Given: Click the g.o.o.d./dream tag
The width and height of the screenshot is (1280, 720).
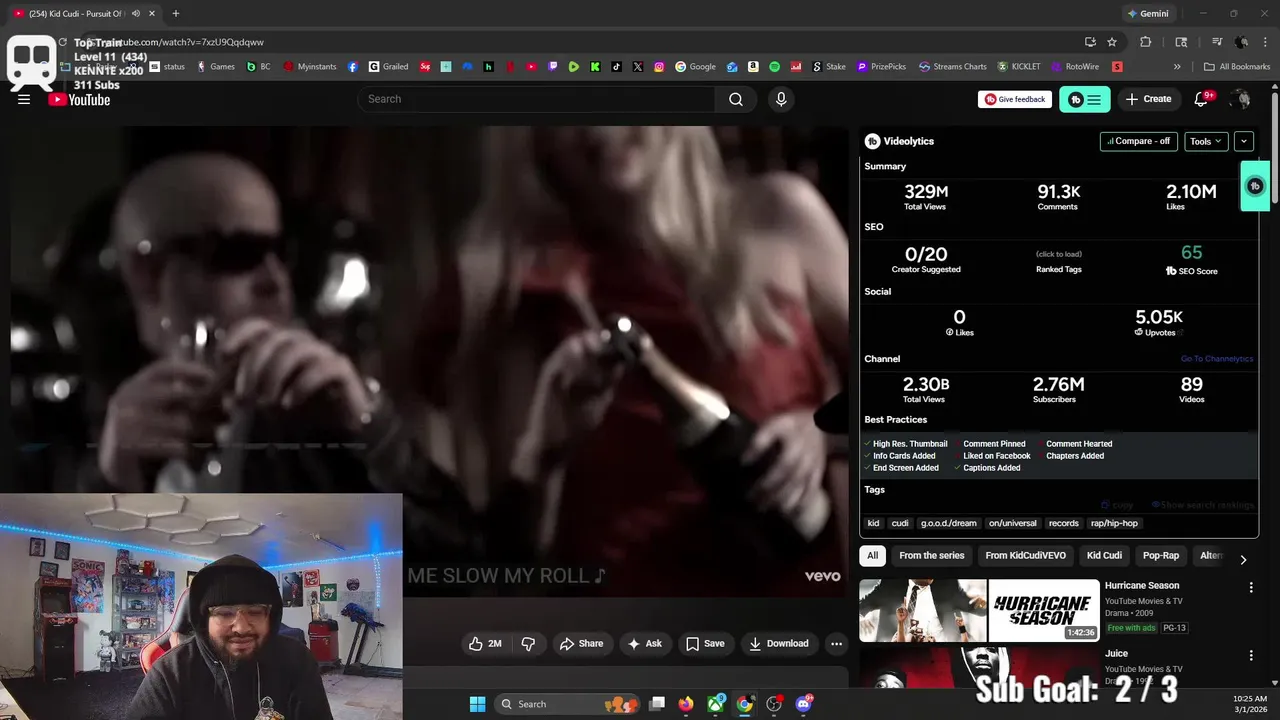Looking at the screenshot, I should tap(948, 523).
